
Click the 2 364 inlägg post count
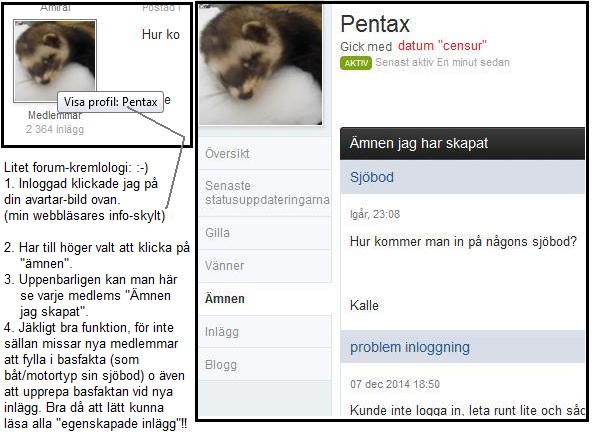tap(55, 129)
